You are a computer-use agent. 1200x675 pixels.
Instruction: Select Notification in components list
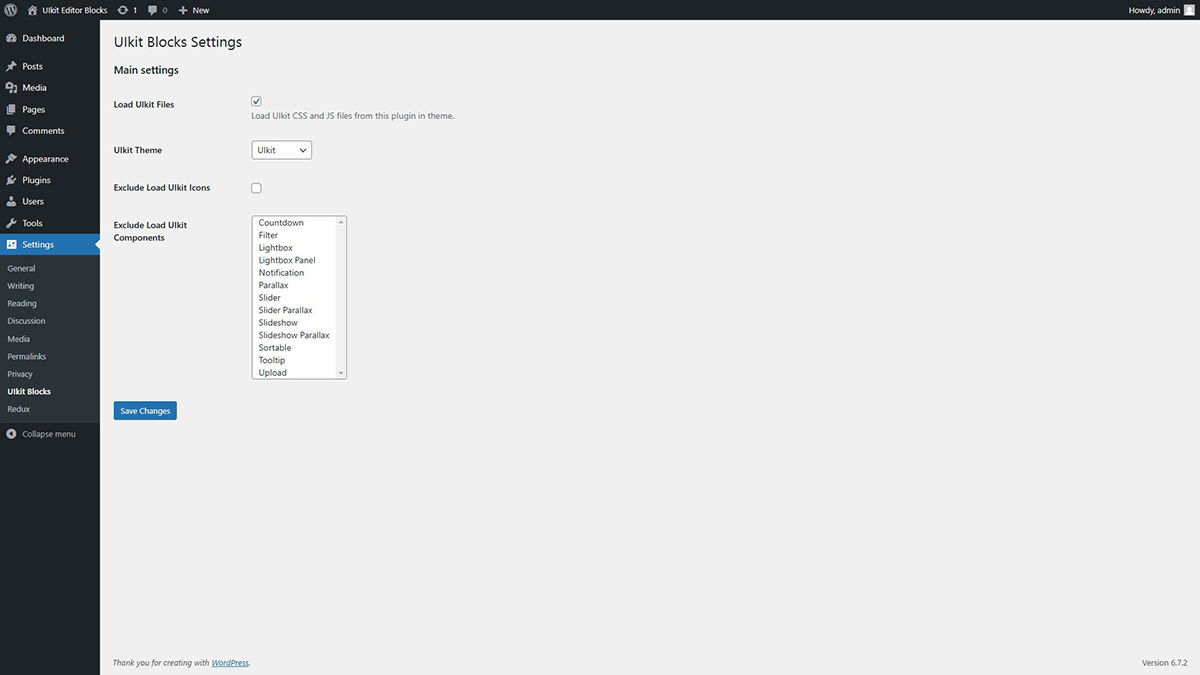pyautogui.click(x=295, y=273)
